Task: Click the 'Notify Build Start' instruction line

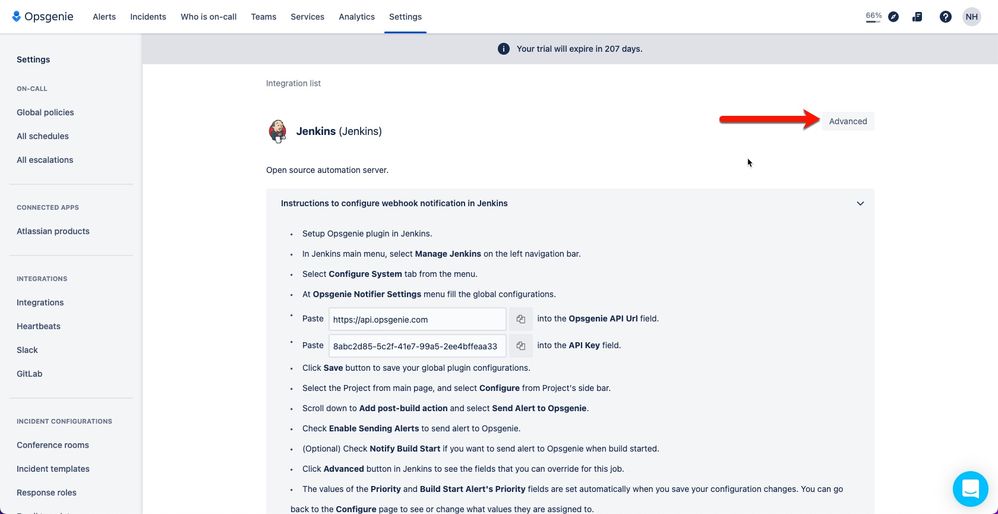Action: [481, 448]
